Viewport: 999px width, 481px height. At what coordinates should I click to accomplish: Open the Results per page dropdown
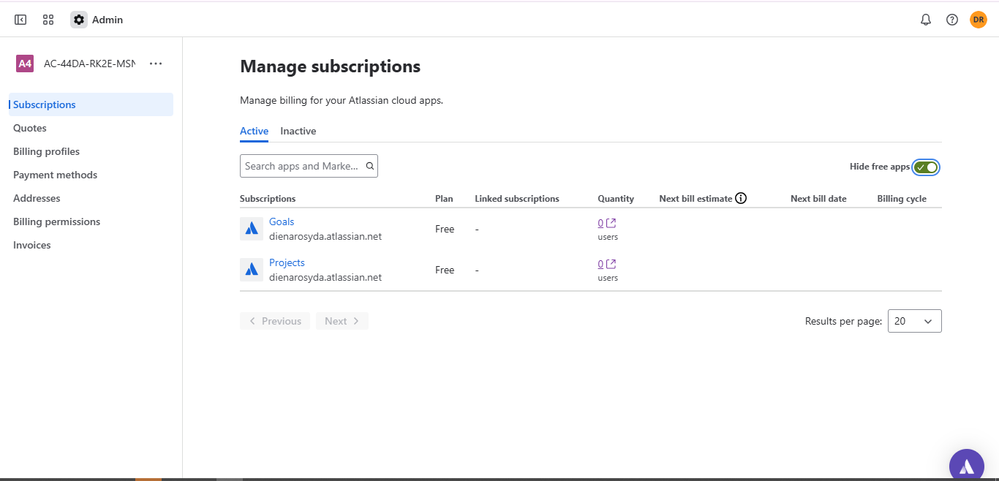tap(914, 321)
